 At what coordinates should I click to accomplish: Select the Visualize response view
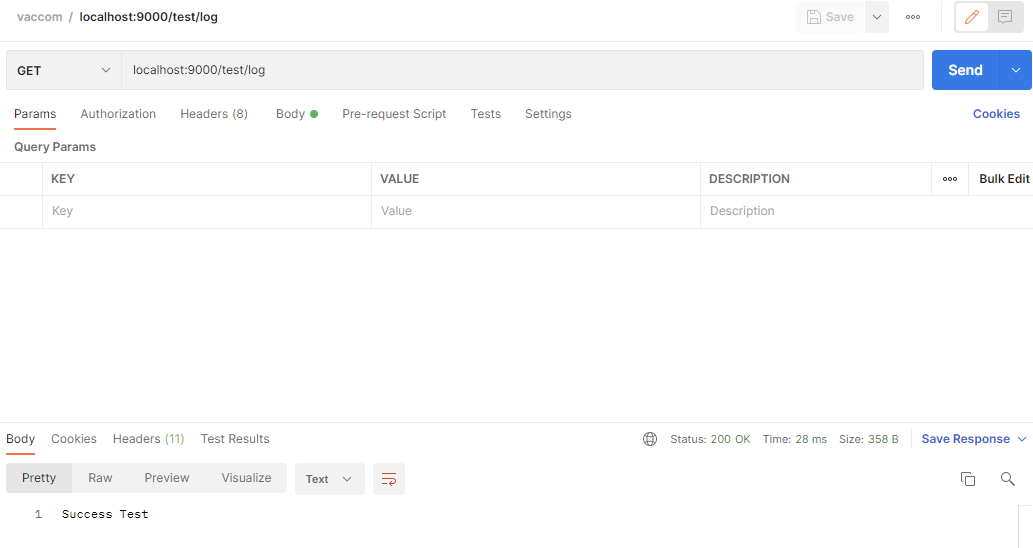[x=246, y=478]
